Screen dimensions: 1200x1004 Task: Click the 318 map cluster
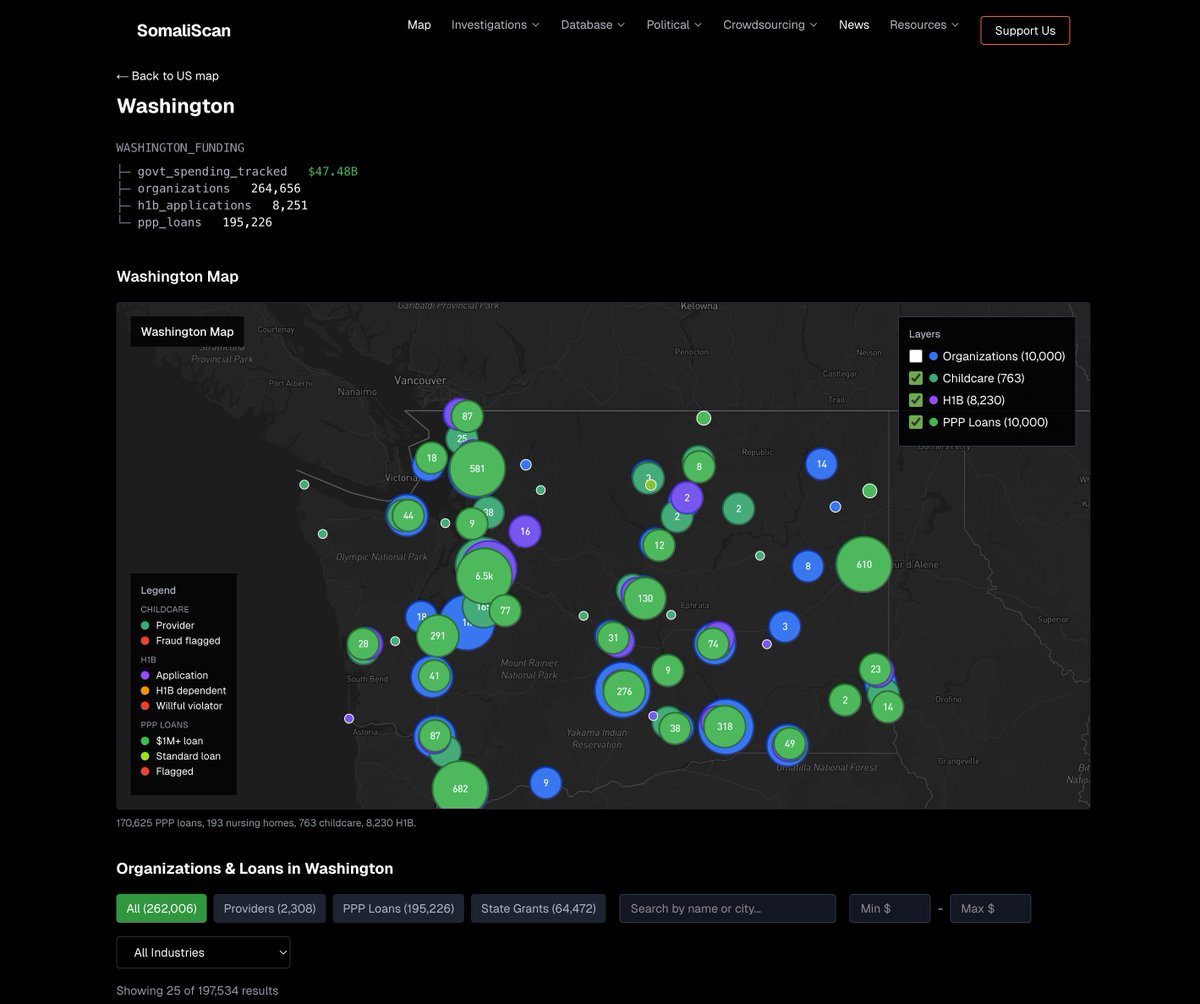[725, 727]
